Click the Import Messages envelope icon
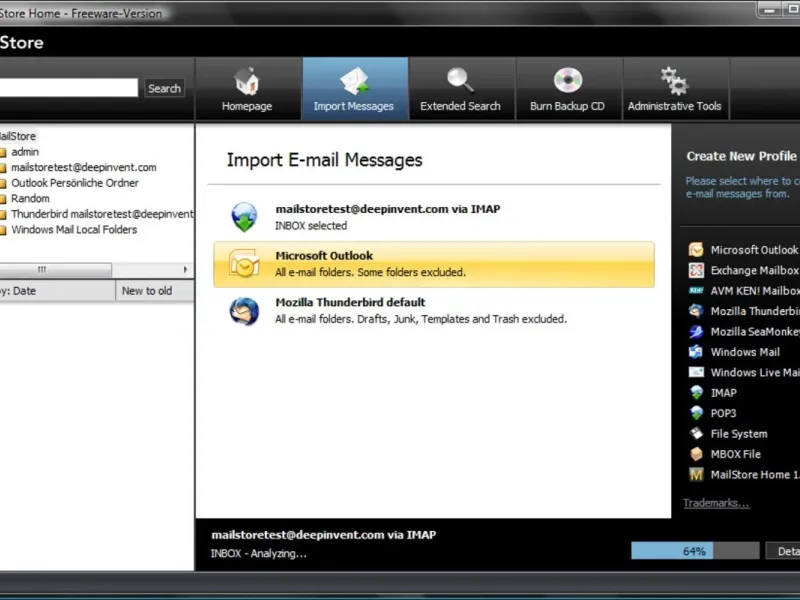The width and height of the screenshot is (800, 600). [355, 81]
